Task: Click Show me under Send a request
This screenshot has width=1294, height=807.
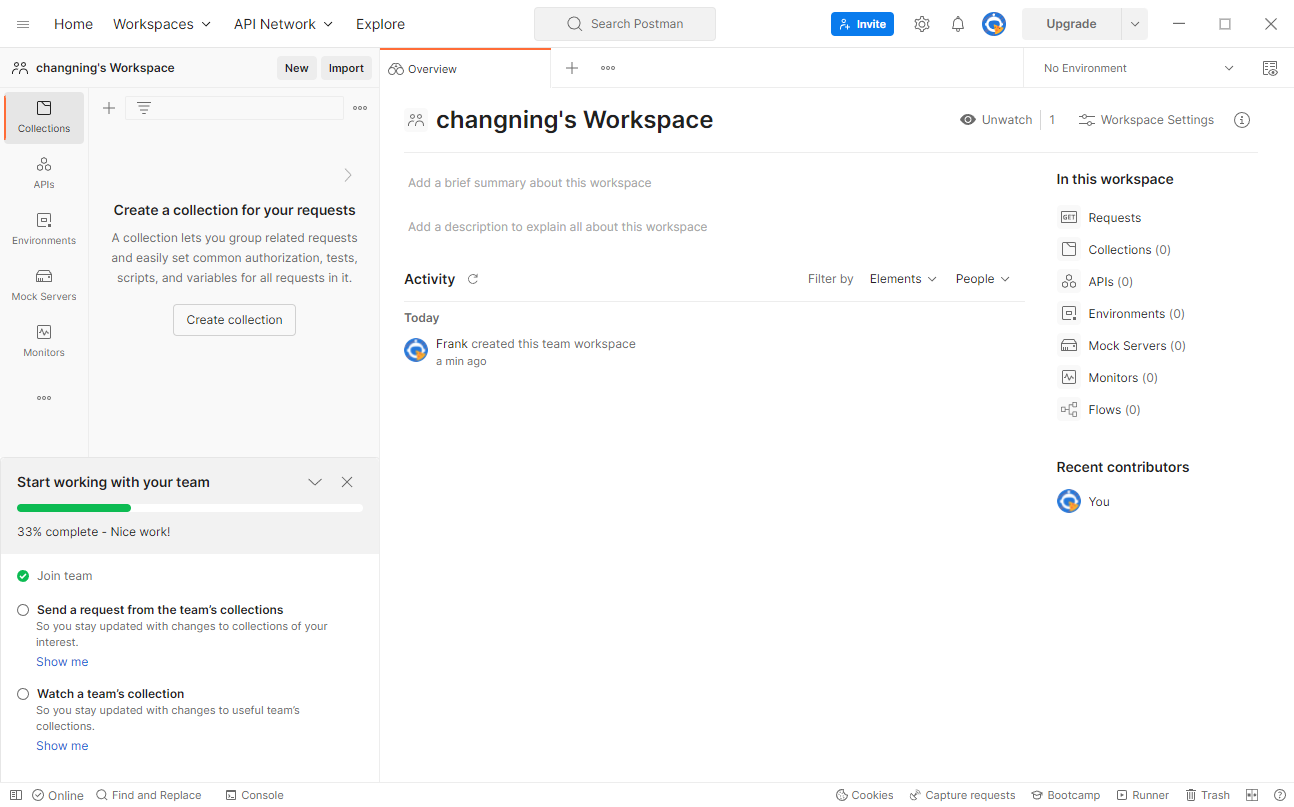Action: pyautogui.click(x=62, y=662)
